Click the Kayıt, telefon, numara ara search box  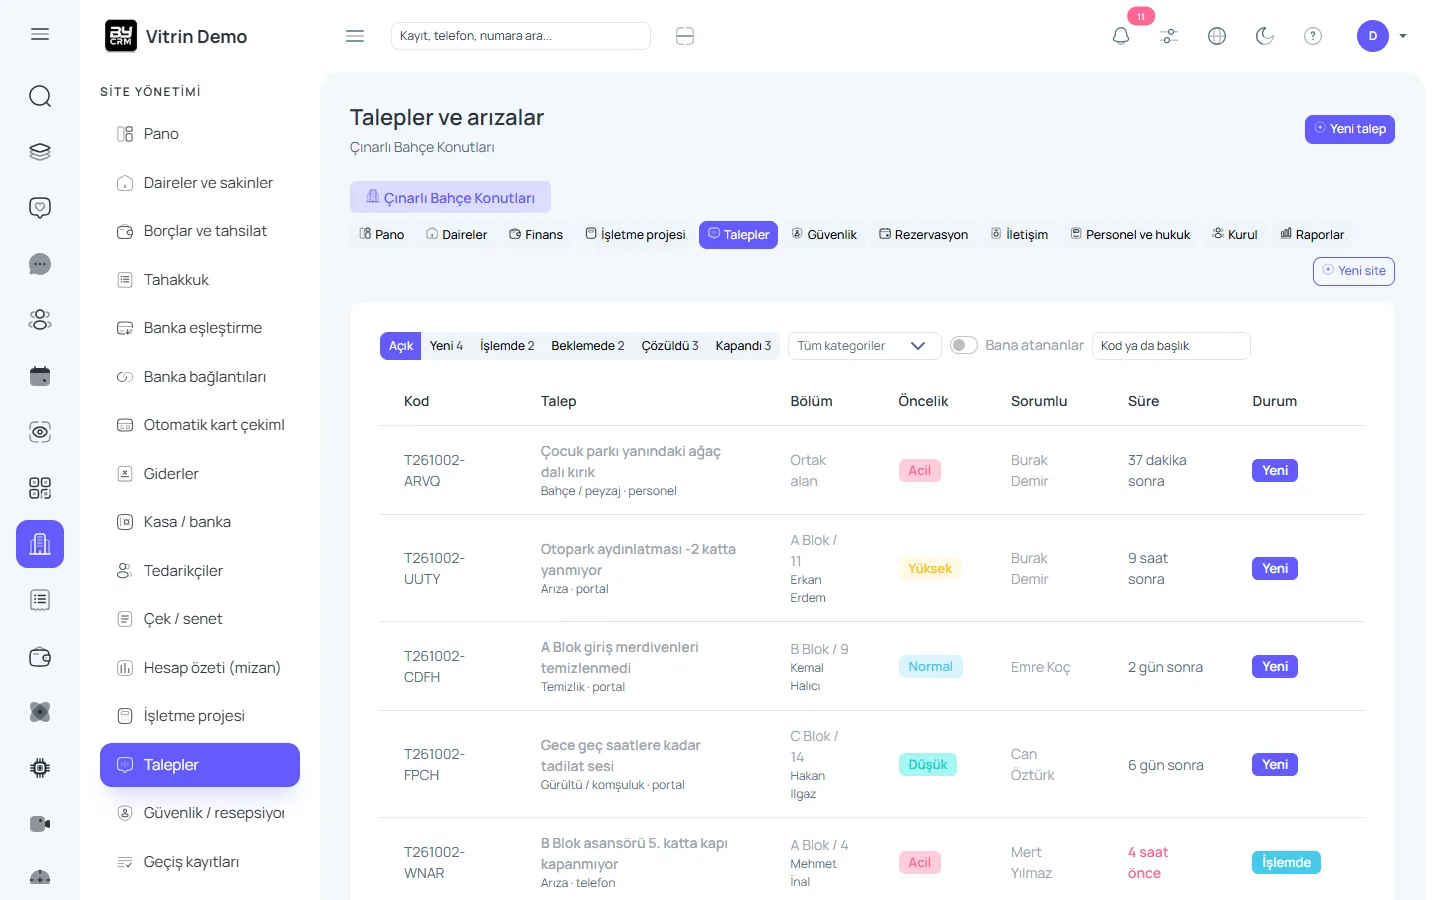(x=521, y=36)
